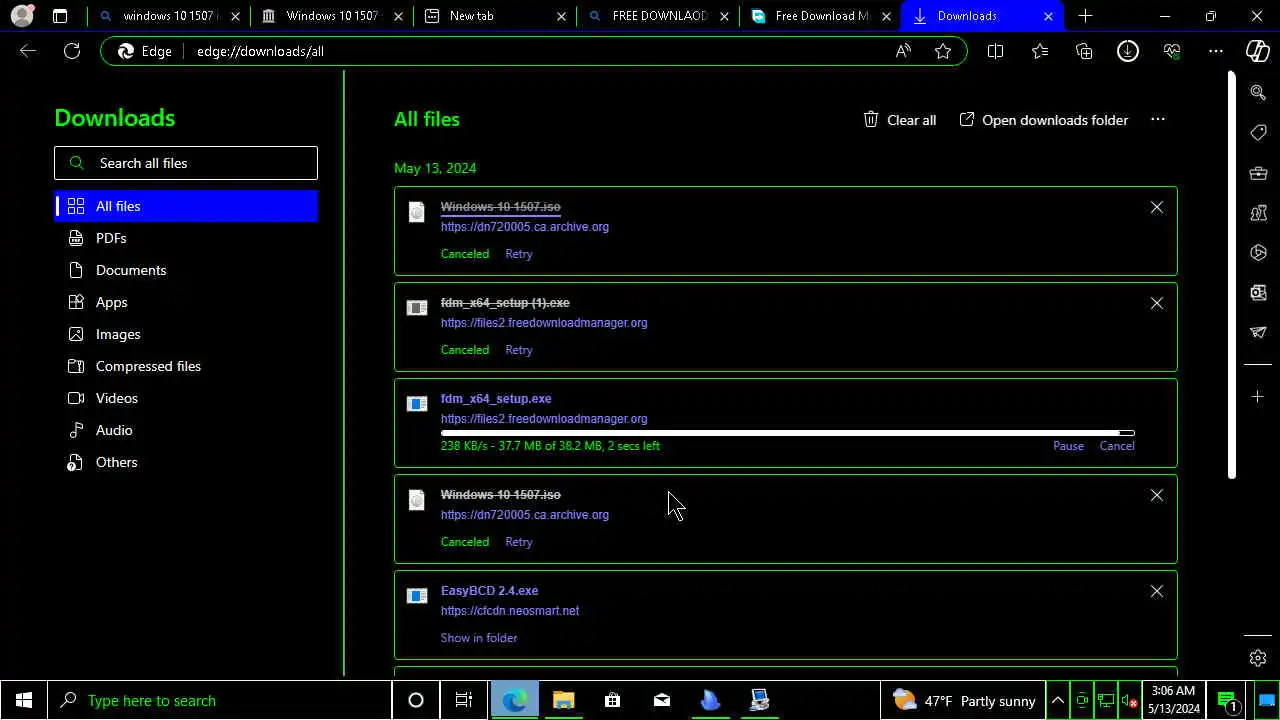Go back using the back arrow
1280x720 pixels.
coord(28,51)
